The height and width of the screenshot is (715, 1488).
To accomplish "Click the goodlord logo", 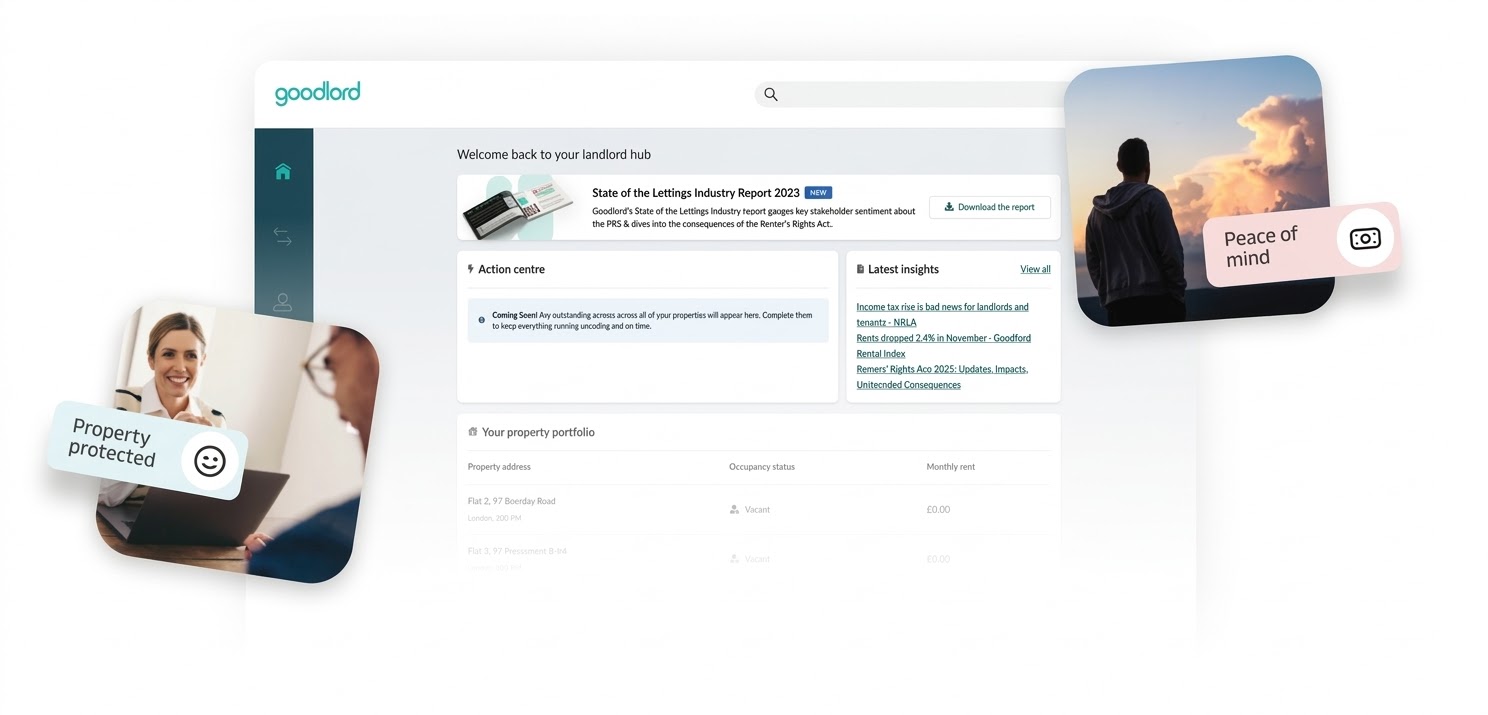I will (317, 92).
